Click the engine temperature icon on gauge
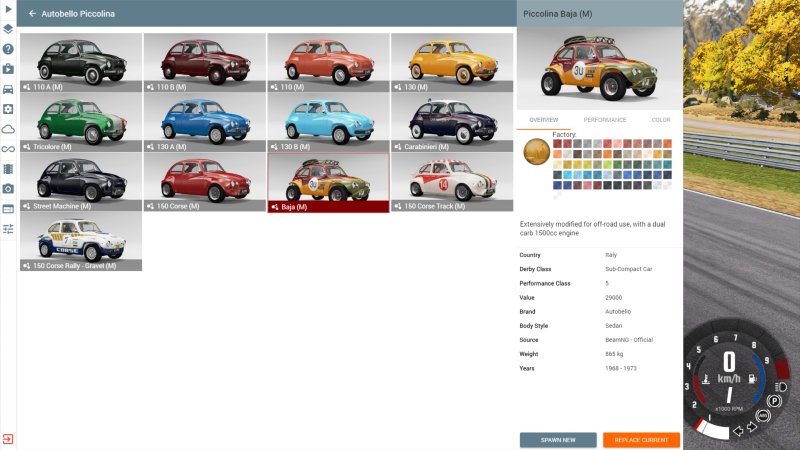This screenshot has width=800, height=450. (x=706, y=379)
